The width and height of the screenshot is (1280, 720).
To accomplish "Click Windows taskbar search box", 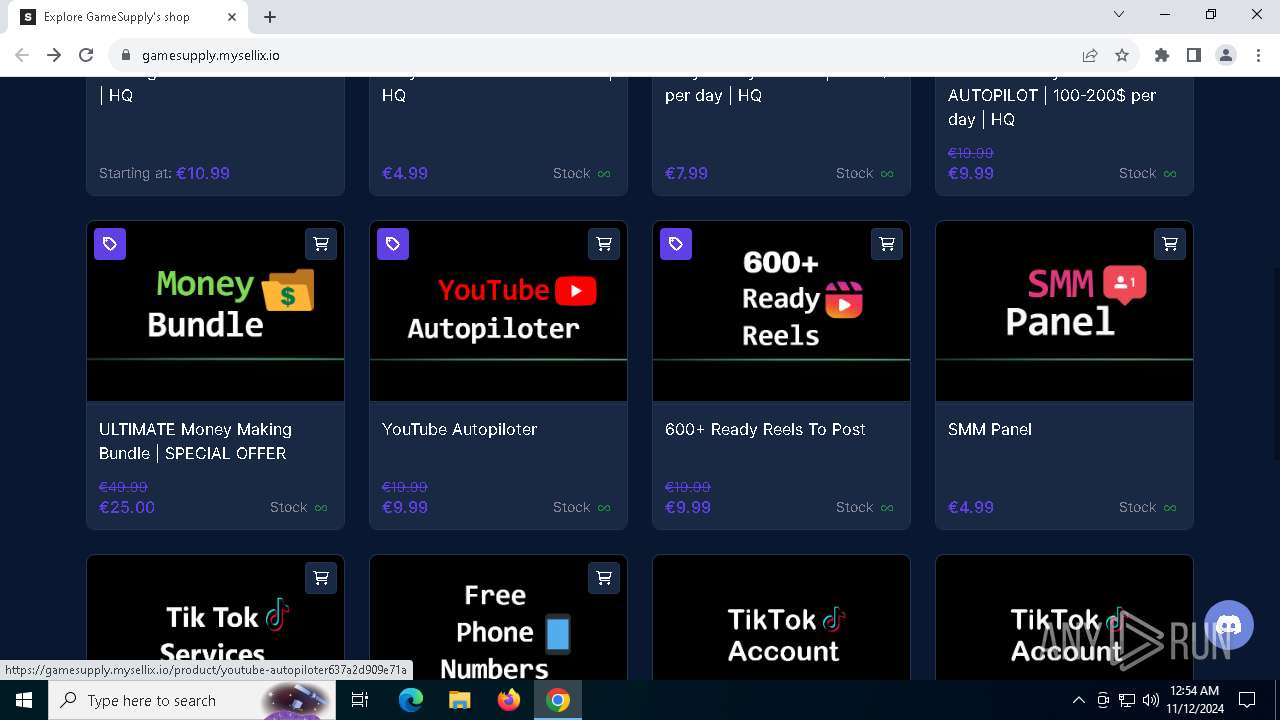I will (x=190, y=700).
